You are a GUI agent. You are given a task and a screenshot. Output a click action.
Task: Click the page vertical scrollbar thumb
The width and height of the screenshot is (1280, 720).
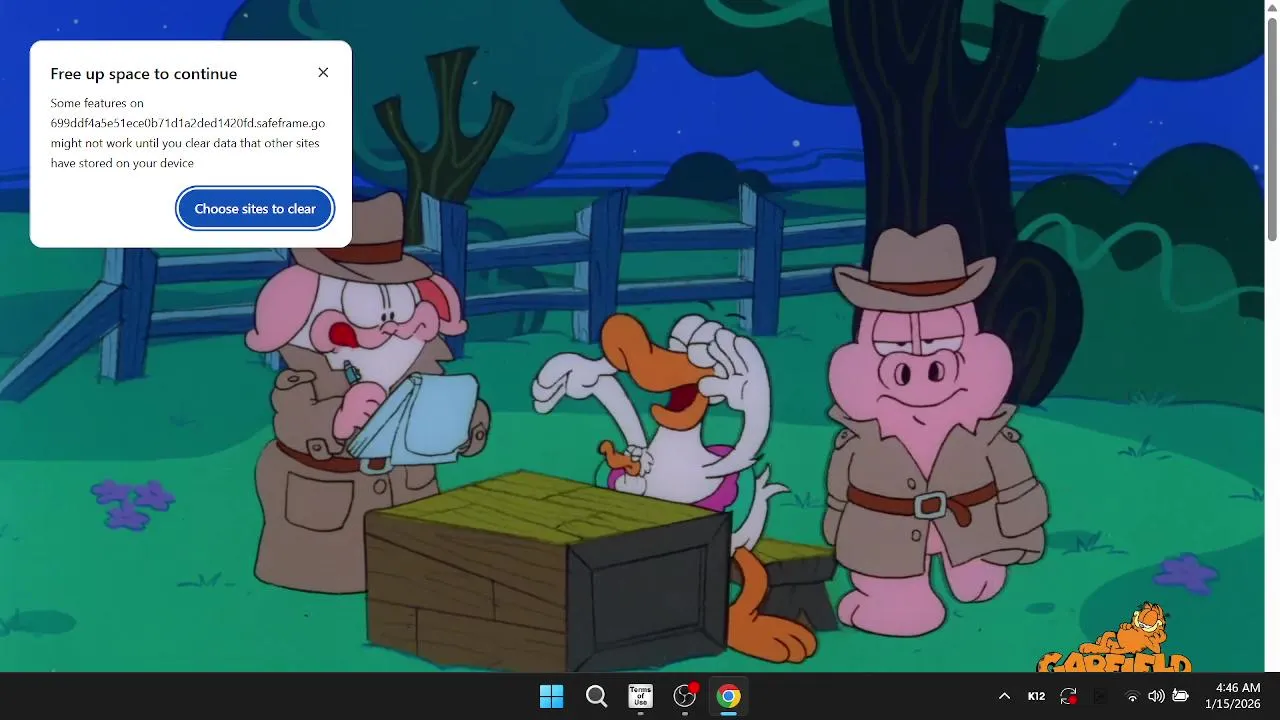[1272, 130]
